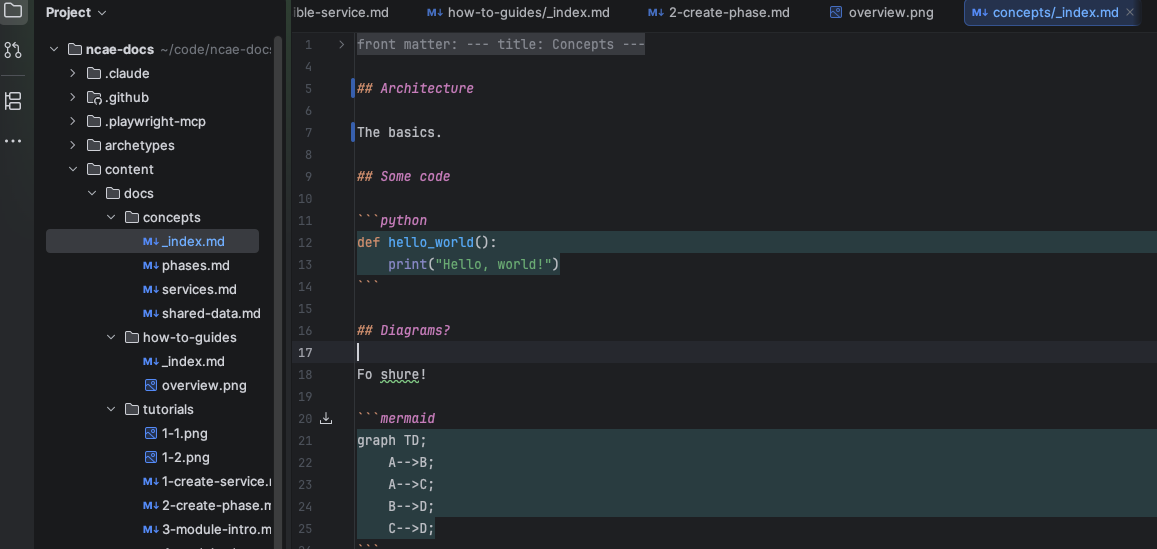Show more tool windows ellipsis icon
The width and height of the screenshot is (1157, 549).
[x=13, y=141]
